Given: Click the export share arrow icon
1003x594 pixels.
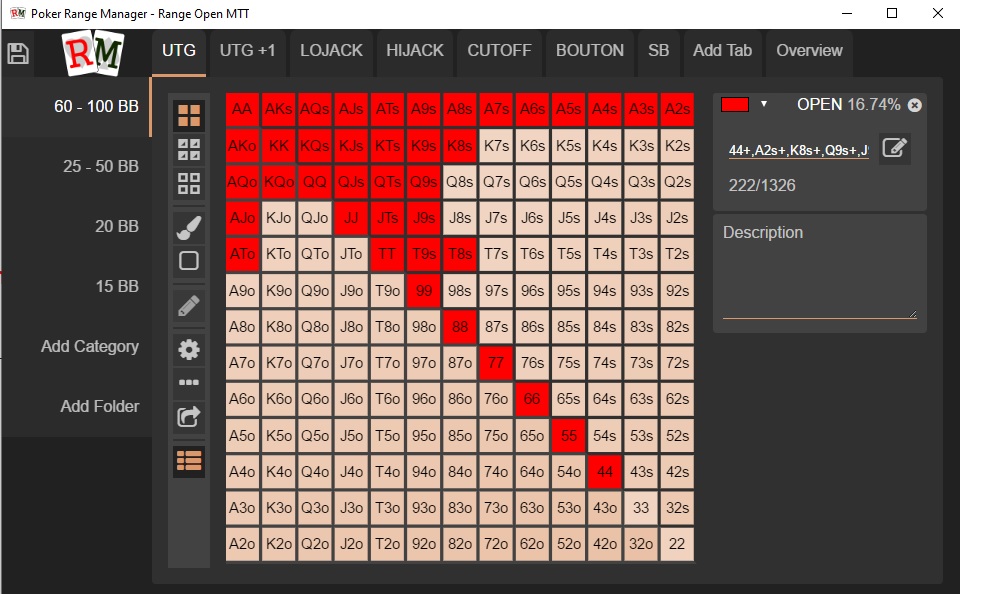Looking at the screenshot, I should tap(189, 416).
